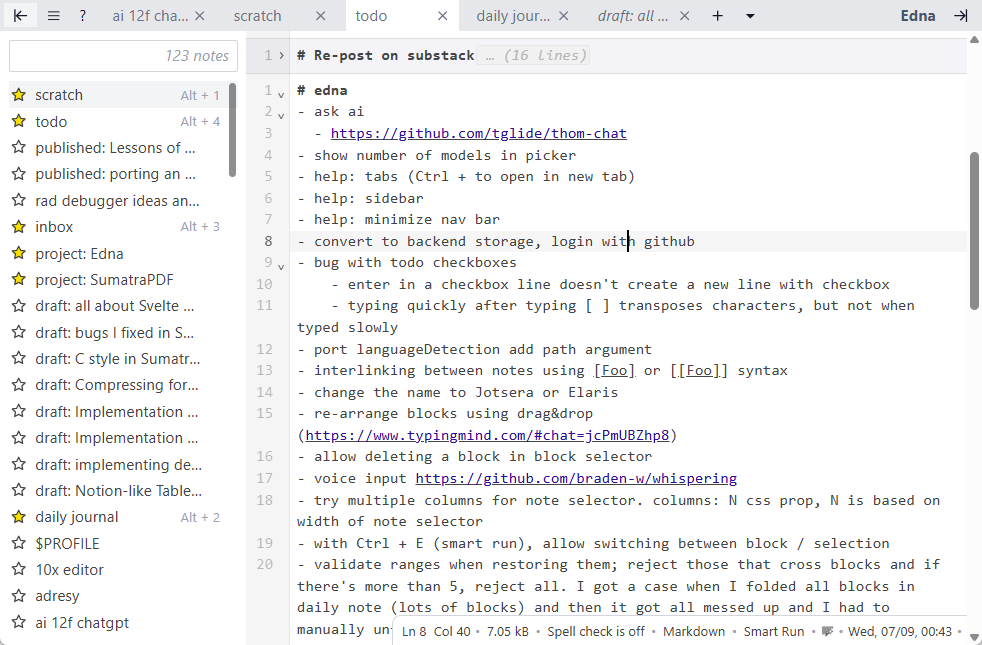Star the 'draft: Compressing for...' note
This screenshot has width=982, height=645.
click(19, 384)
